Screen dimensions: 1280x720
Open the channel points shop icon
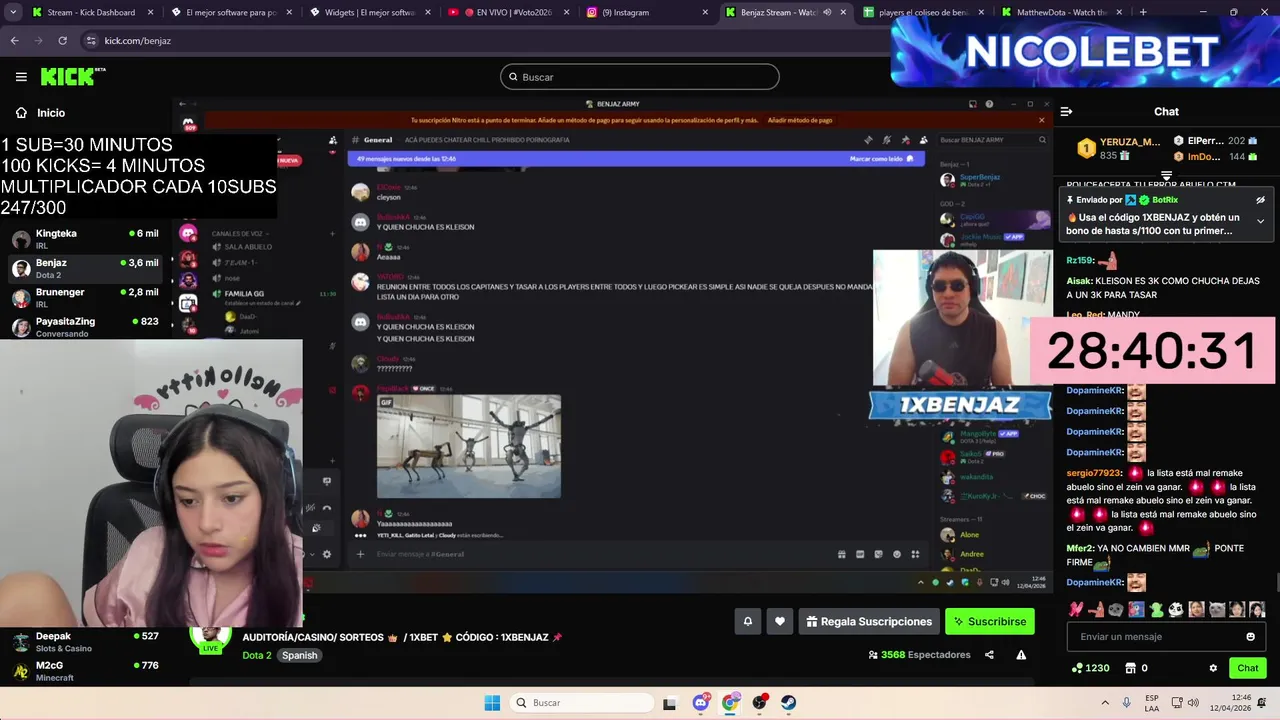[x=1131, y=668]
